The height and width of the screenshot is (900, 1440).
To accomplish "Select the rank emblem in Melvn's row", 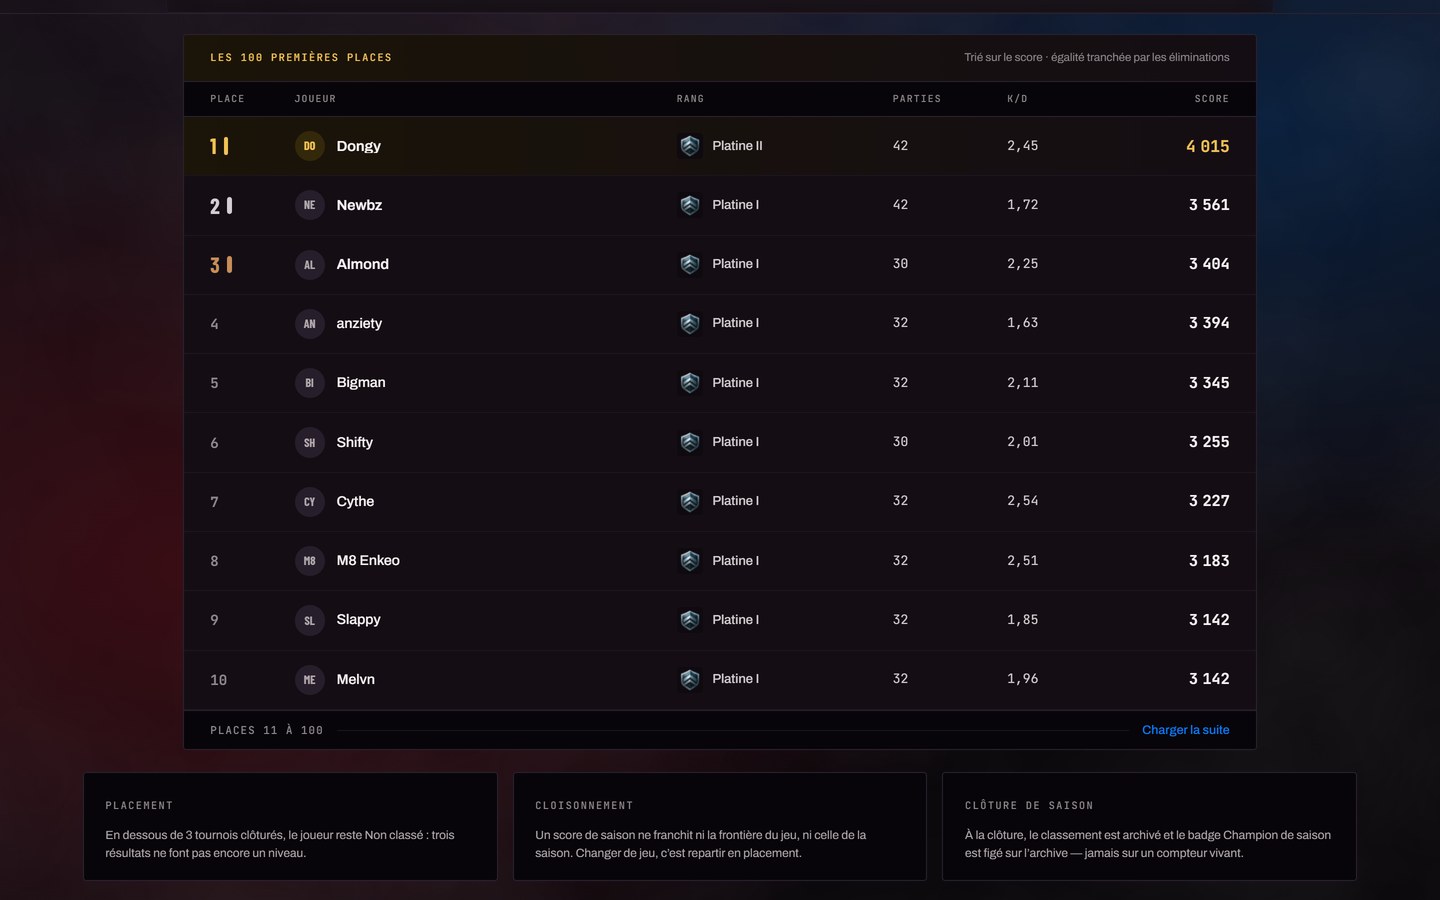I will (x=690, y=679).
